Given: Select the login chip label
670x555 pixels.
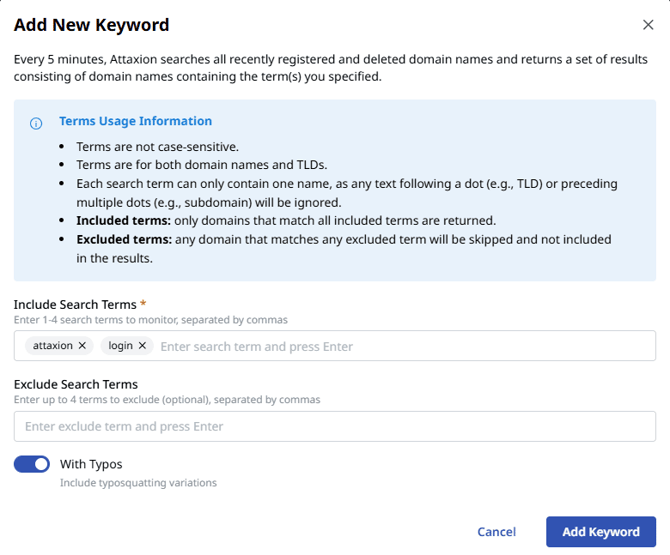Looking at the screenshot, I should [120, 345].
